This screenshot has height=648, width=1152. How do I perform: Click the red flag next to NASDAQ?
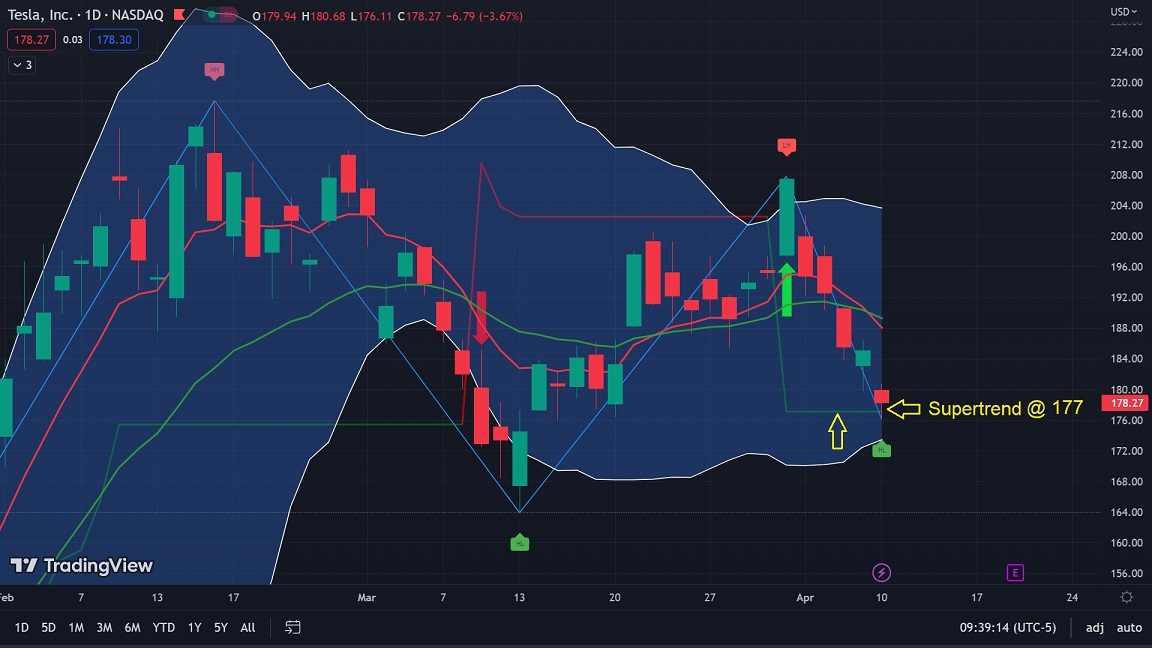179,15
